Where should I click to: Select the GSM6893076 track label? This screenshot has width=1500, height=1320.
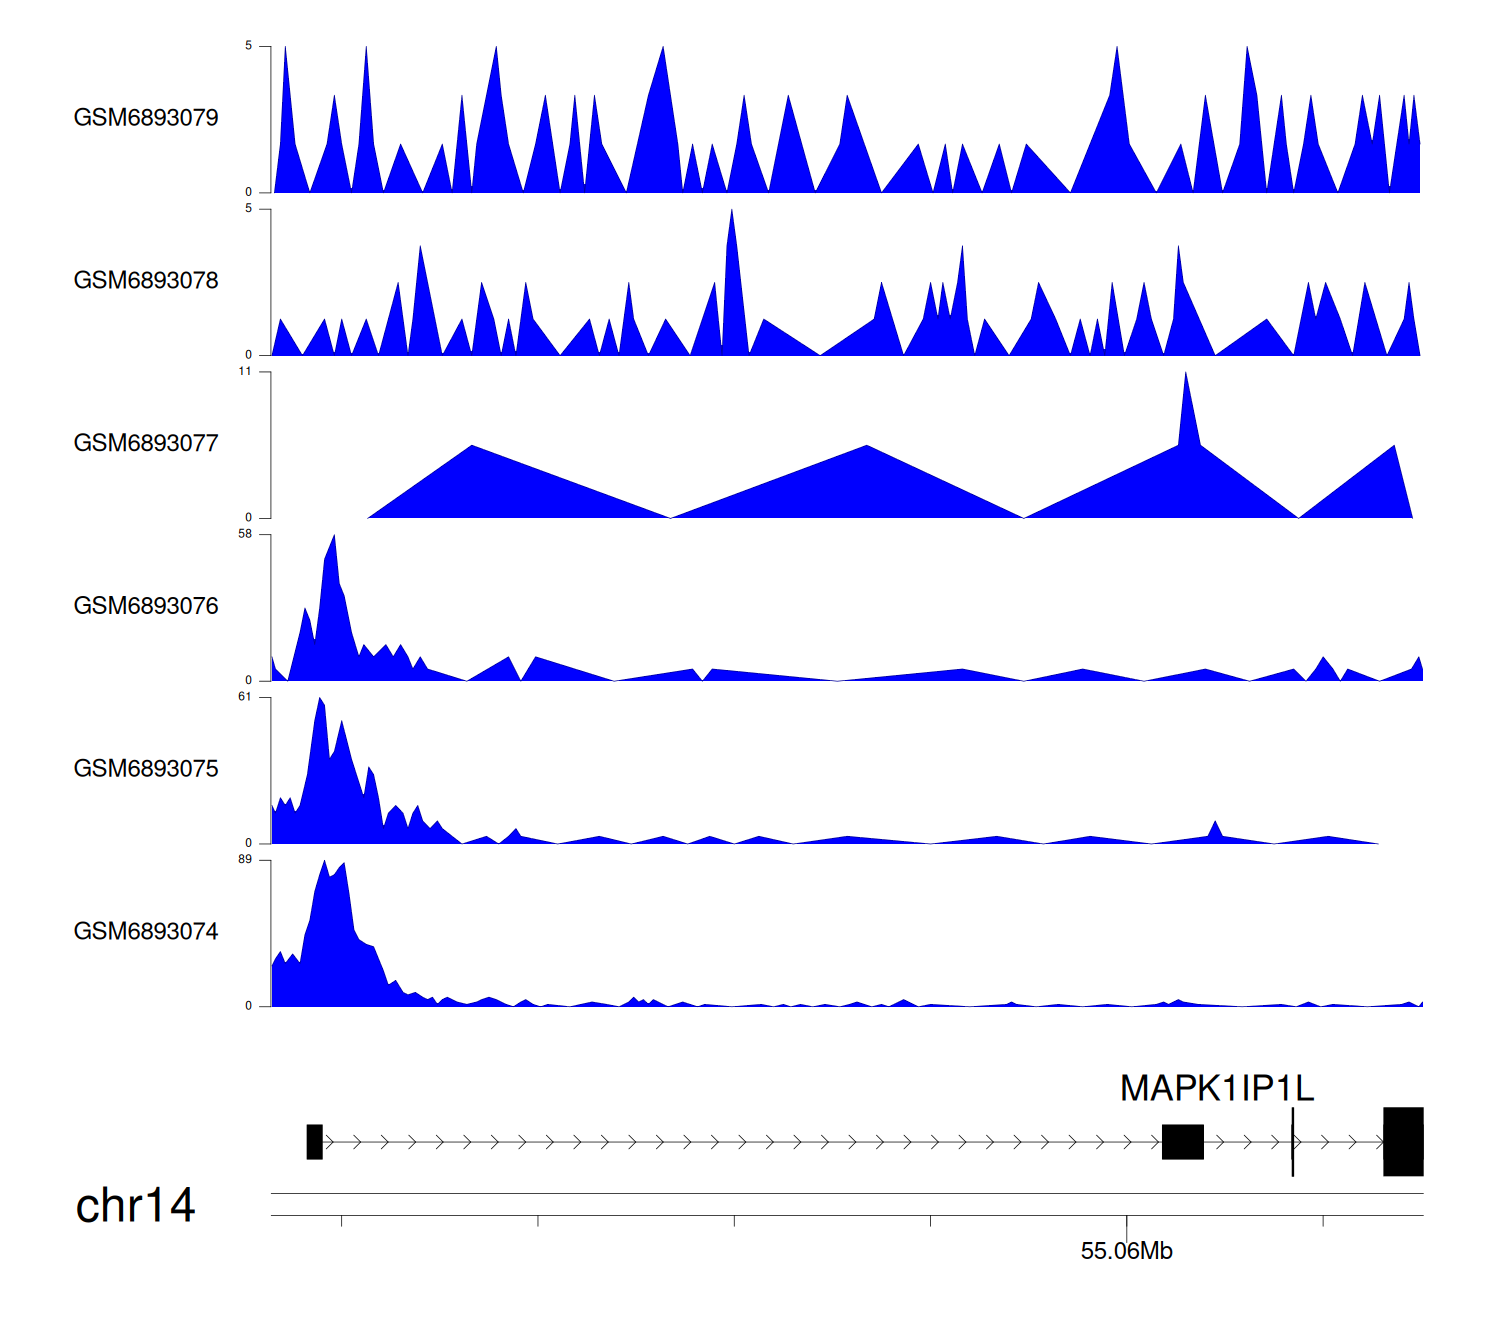click(x=146, y=606)
